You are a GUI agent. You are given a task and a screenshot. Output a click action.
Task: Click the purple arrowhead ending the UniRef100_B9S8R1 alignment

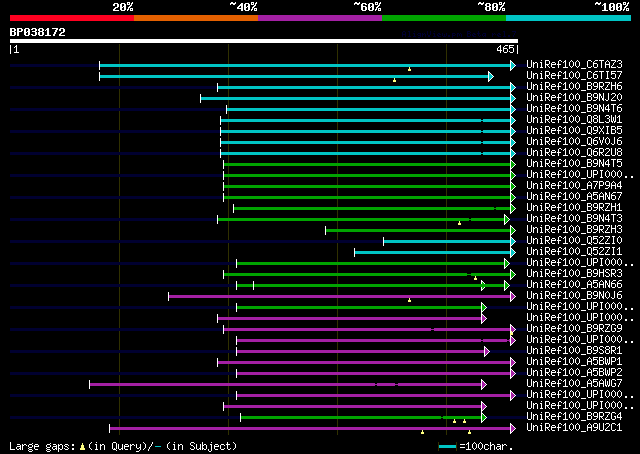coord(487,352)
